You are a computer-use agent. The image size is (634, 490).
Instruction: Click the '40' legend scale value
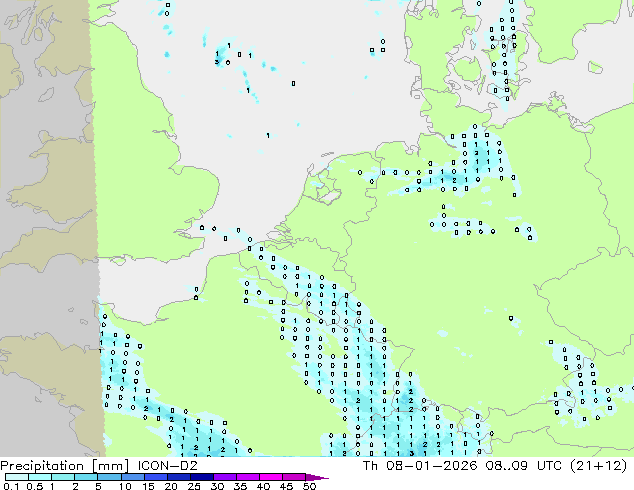[x=264, y=486]
